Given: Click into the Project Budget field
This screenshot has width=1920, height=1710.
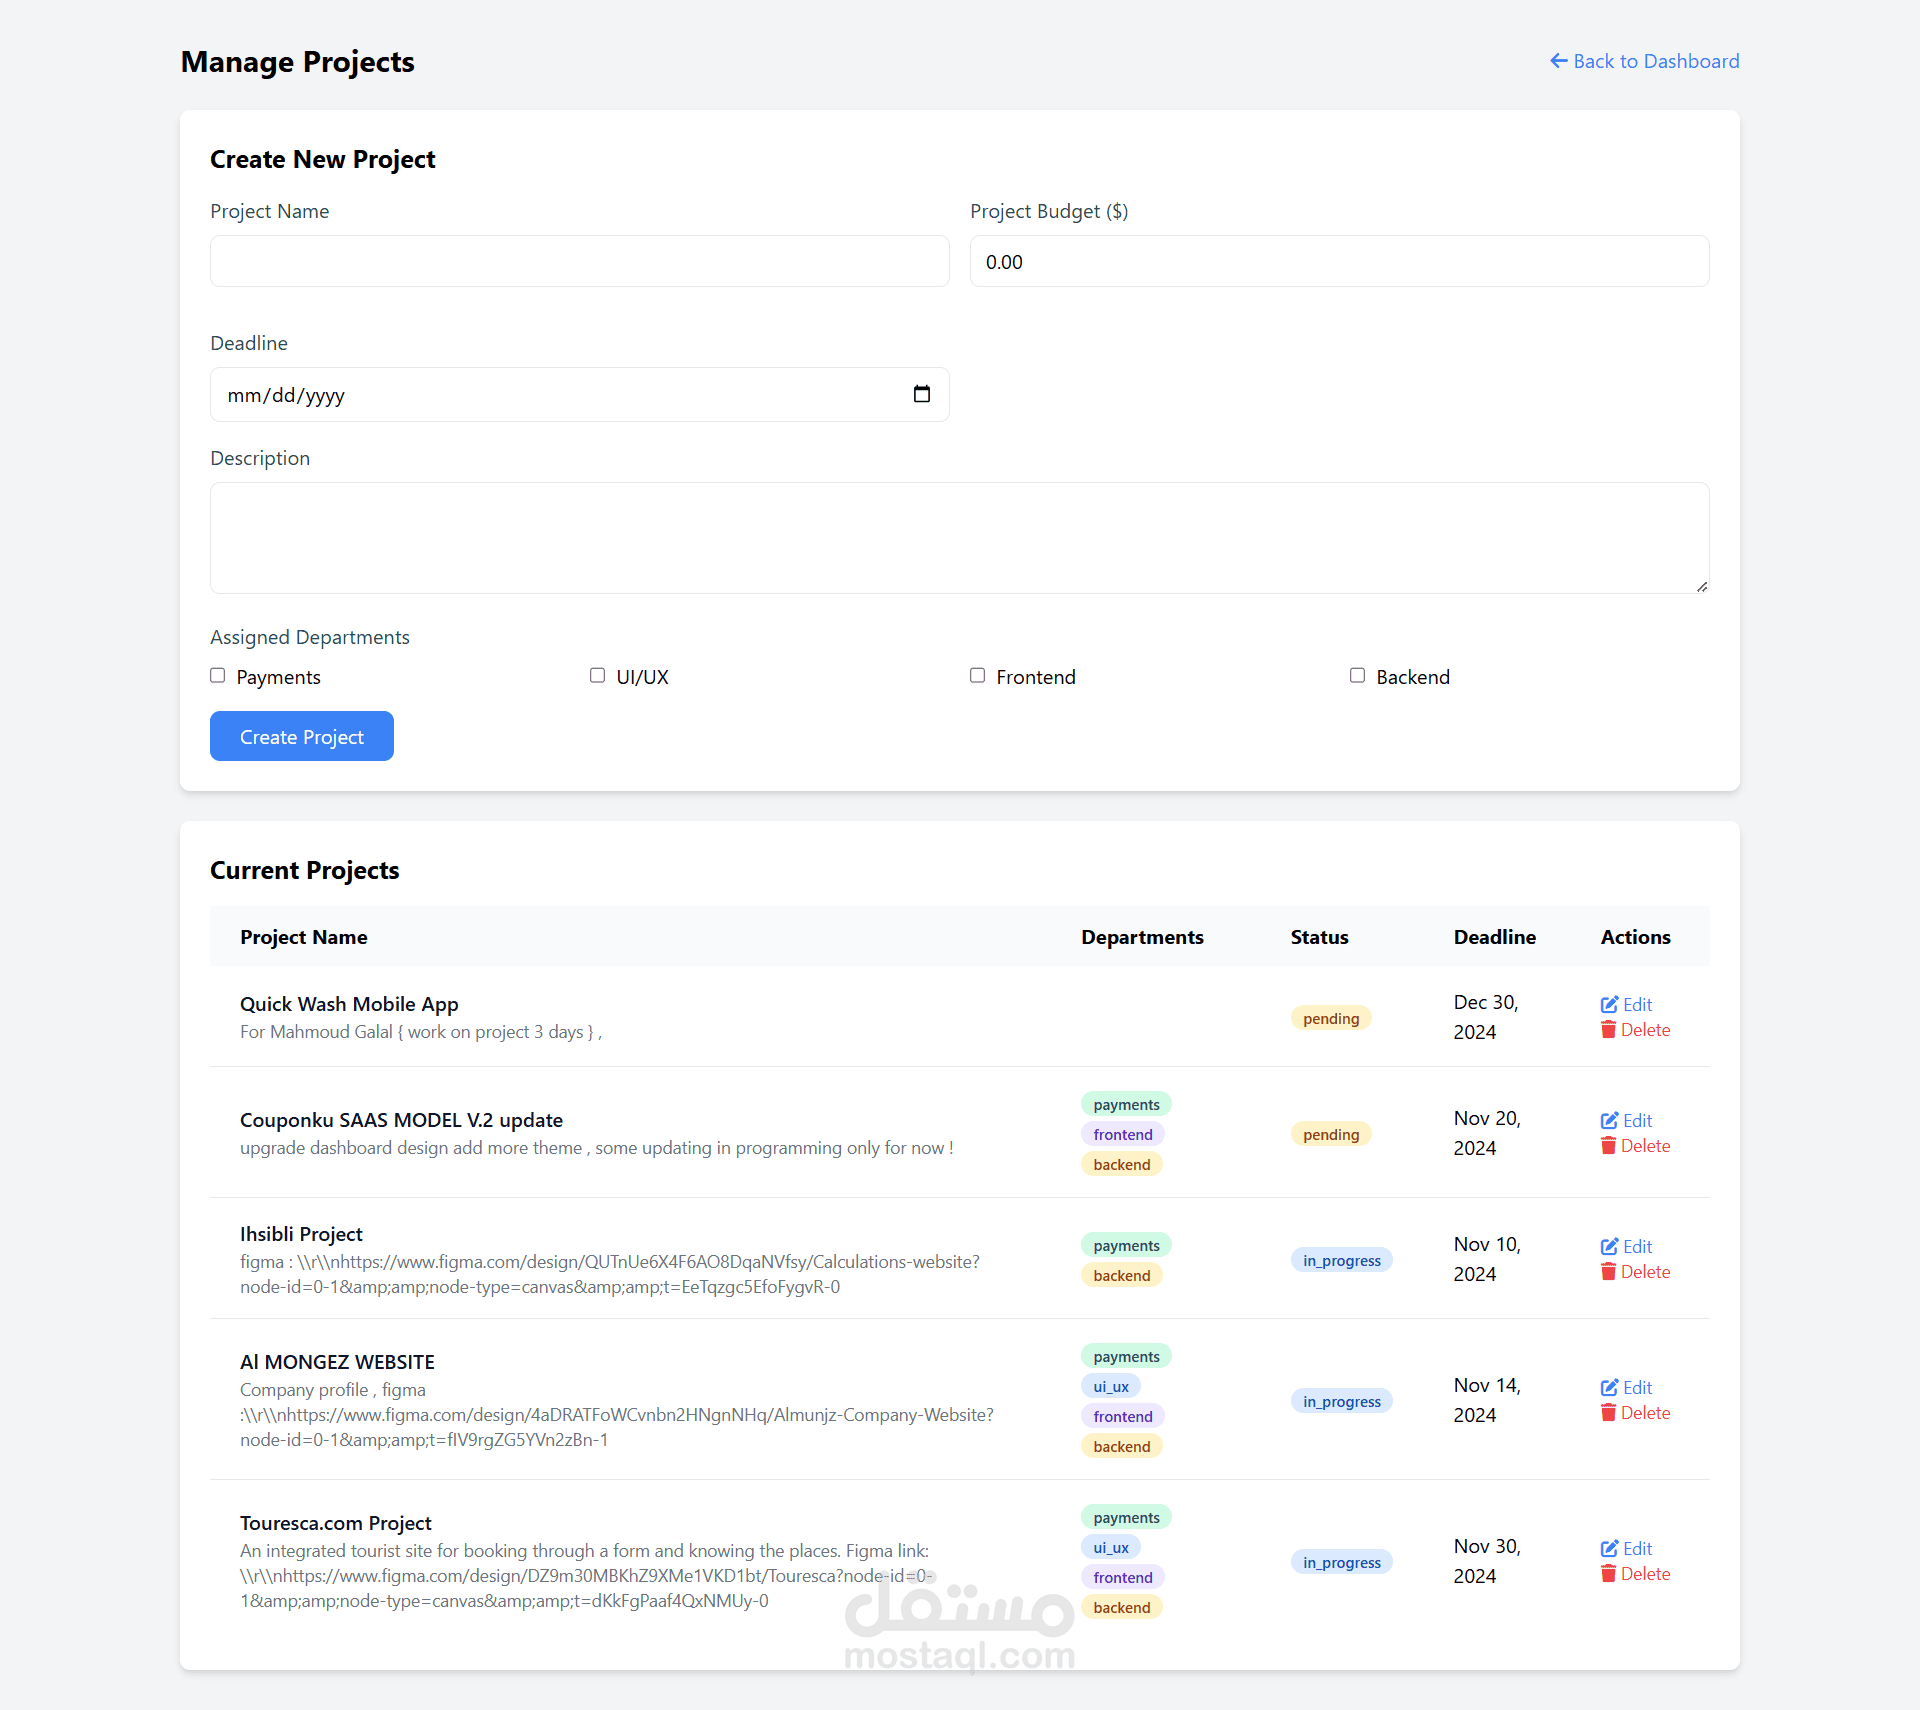Looking at the screenshot, I should (1339, 261).
